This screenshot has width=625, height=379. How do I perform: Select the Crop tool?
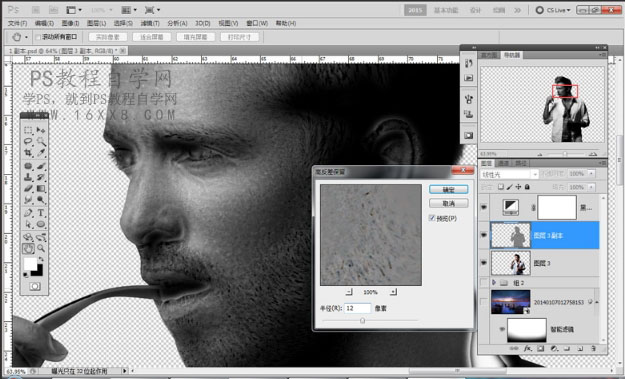28,153
